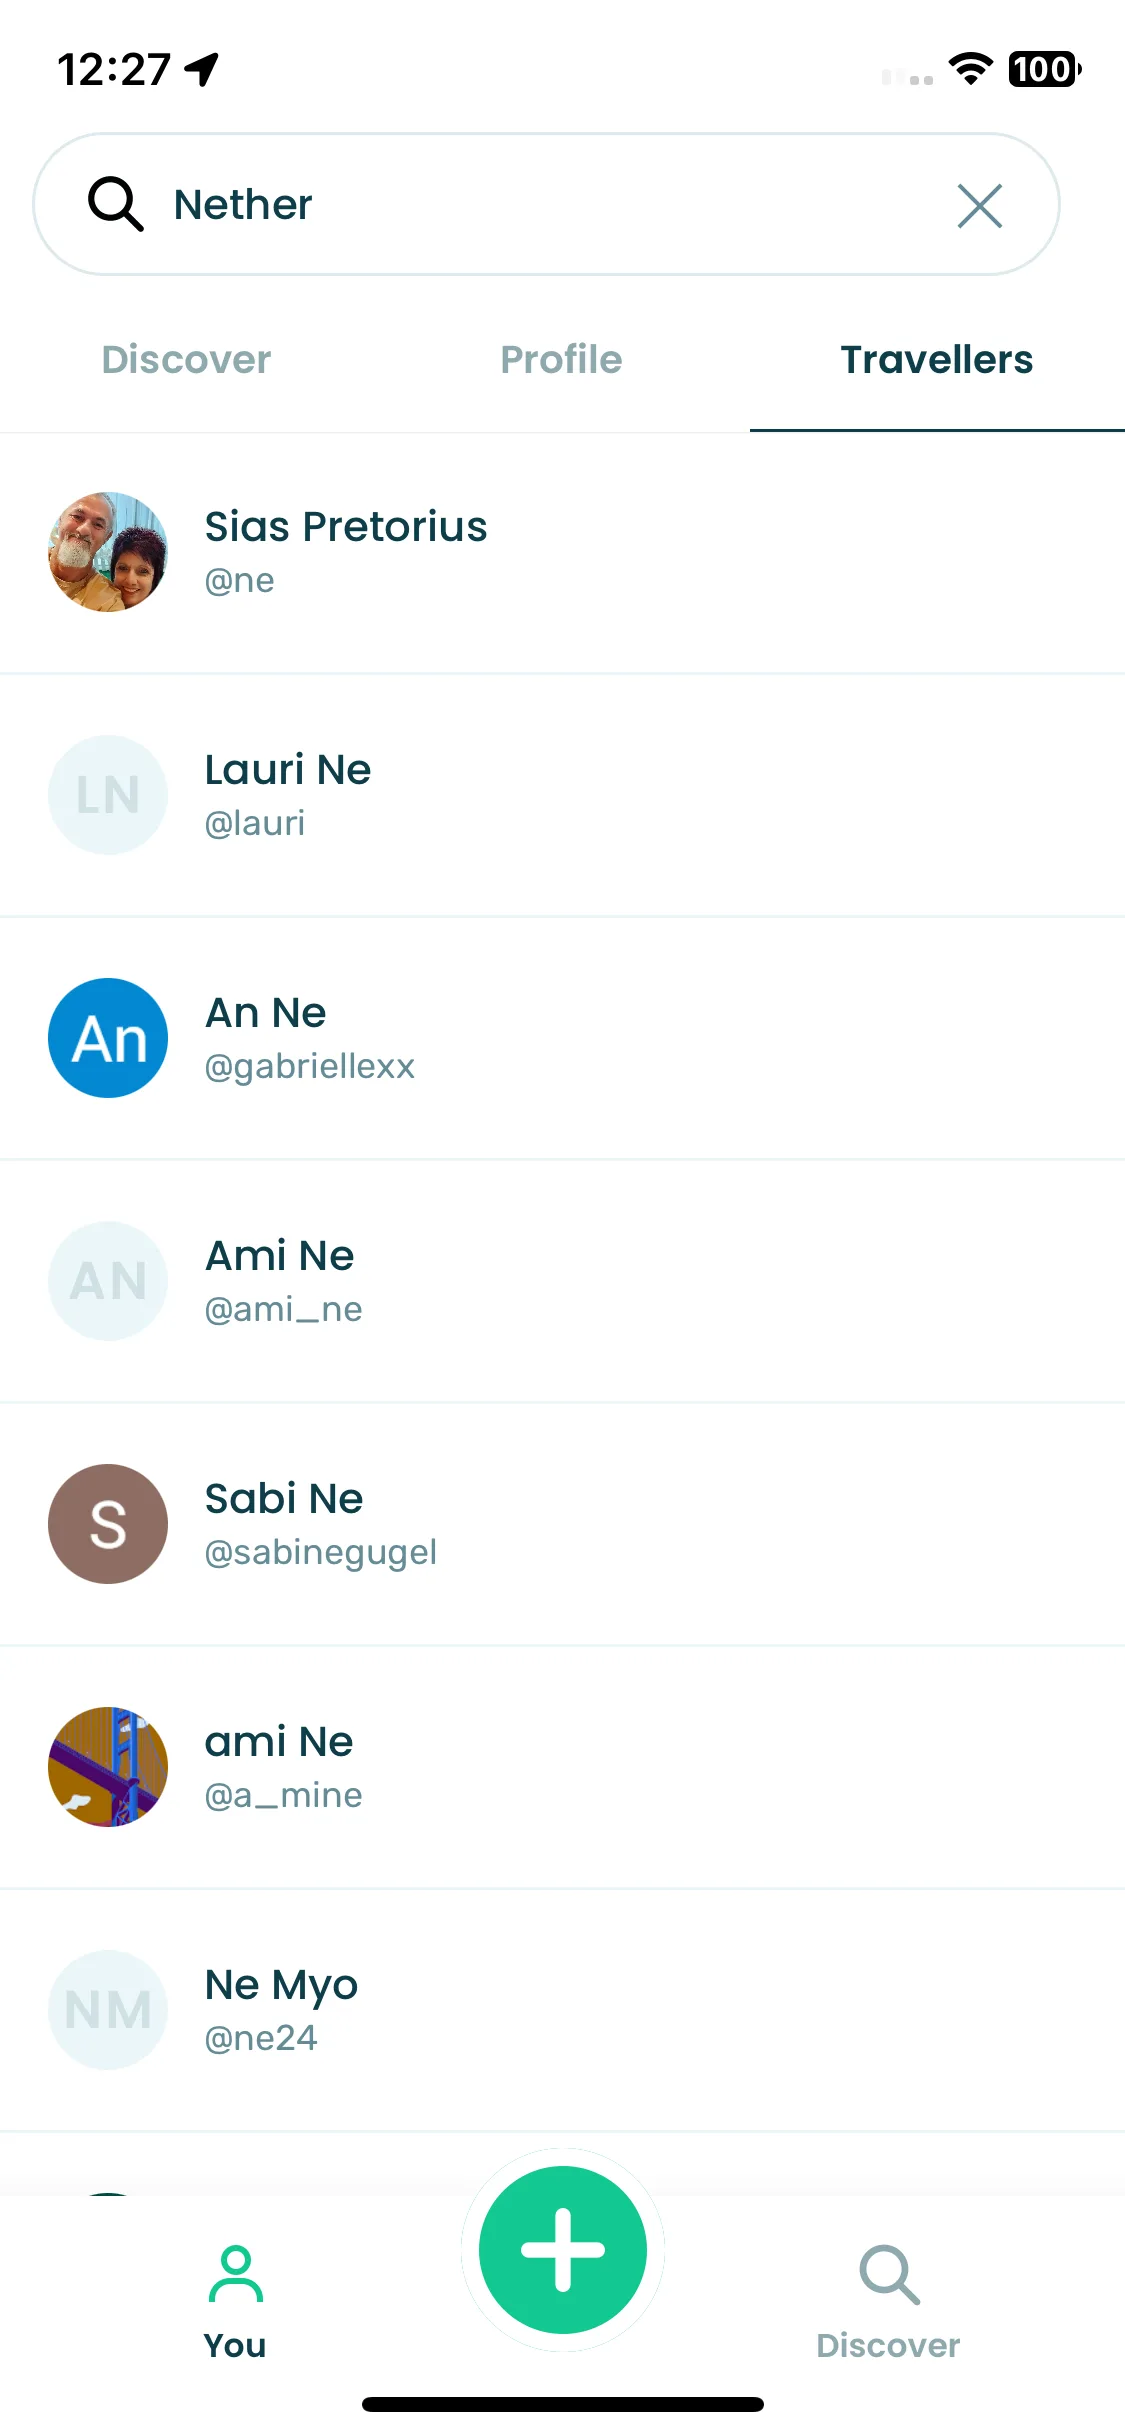Tap the magnifier icon in search bar
This screenshot has height=2436, width=1125.
[x=116, y=204]
